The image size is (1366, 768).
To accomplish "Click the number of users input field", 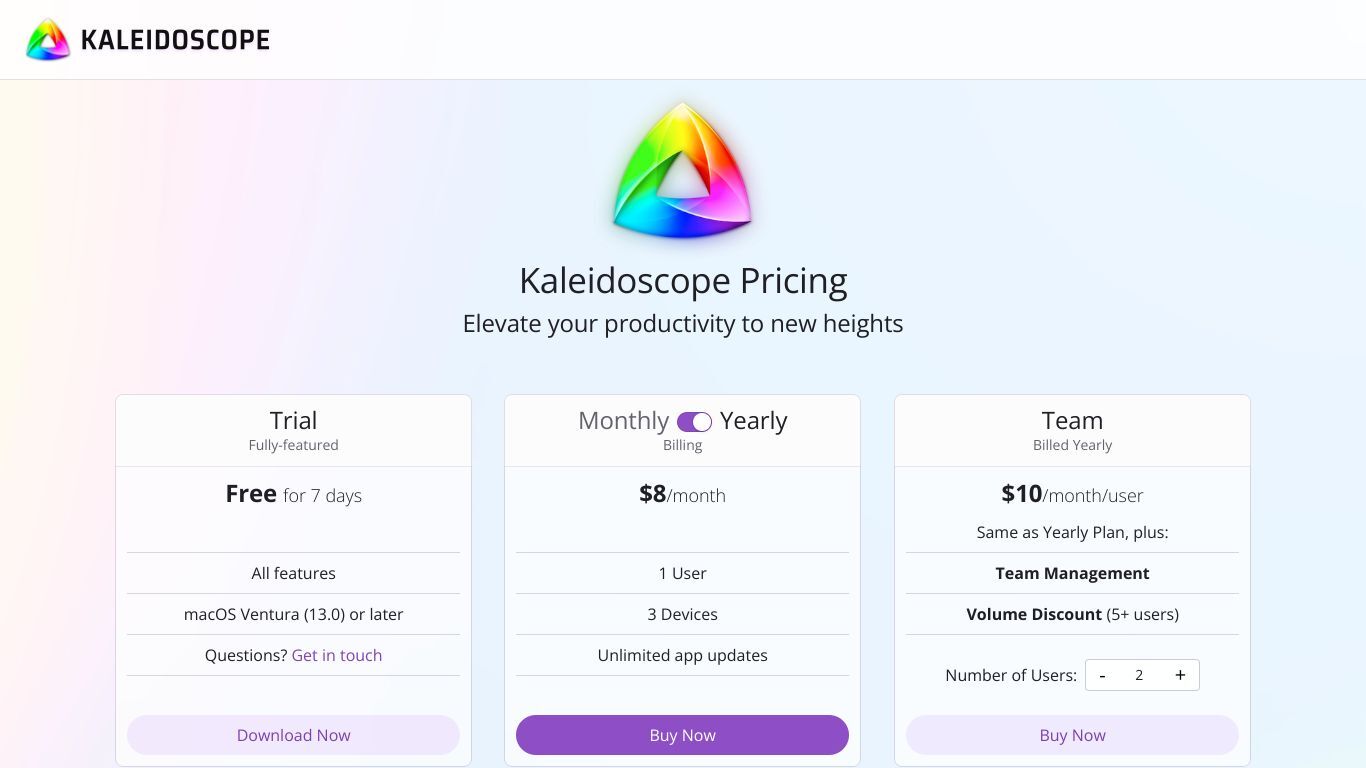I will pyautogui.click(x=1139, y=675).
